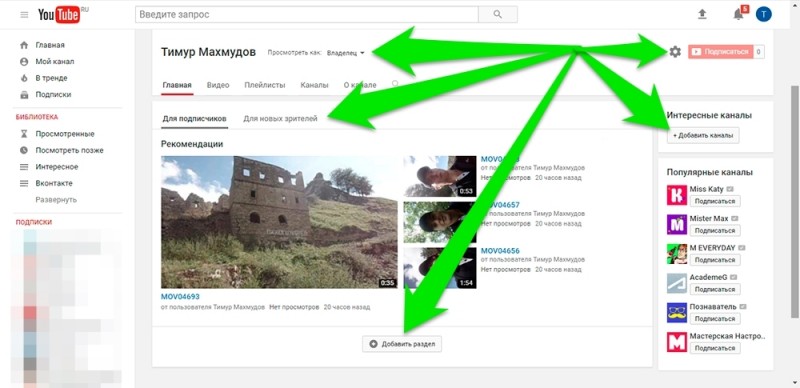The image size is (800, 388).
Task: Subscribe to M EVERYDAY
Action: tap(715, 260)
